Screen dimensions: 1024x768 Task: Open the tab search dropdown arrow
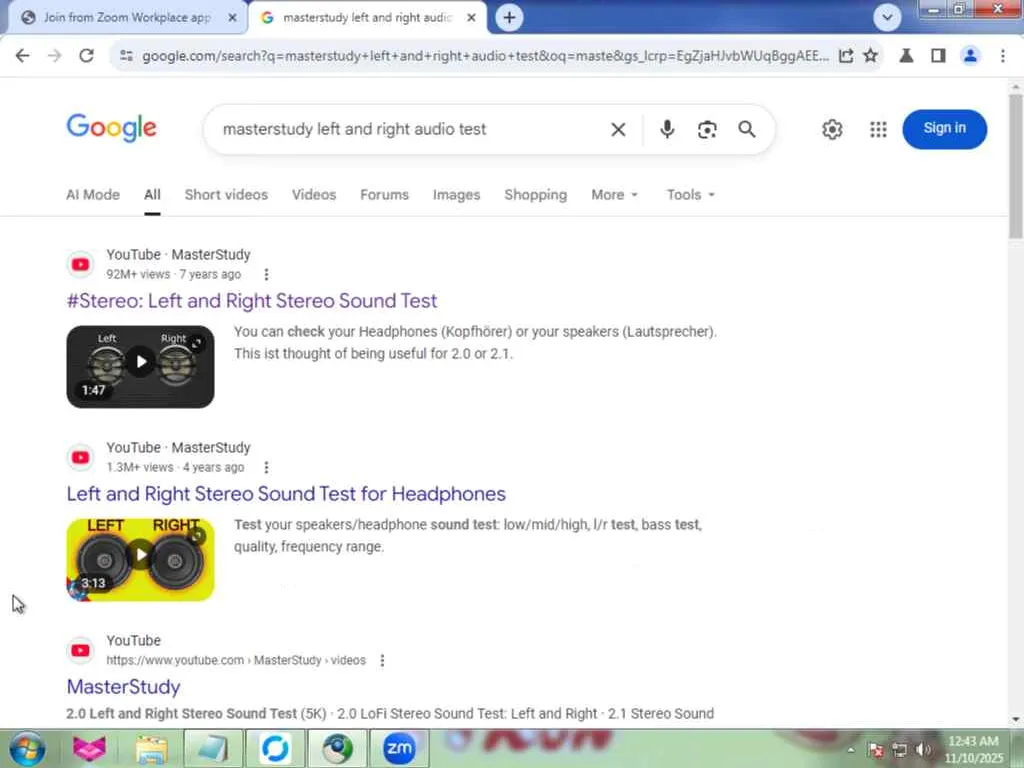tap(887, 18)
